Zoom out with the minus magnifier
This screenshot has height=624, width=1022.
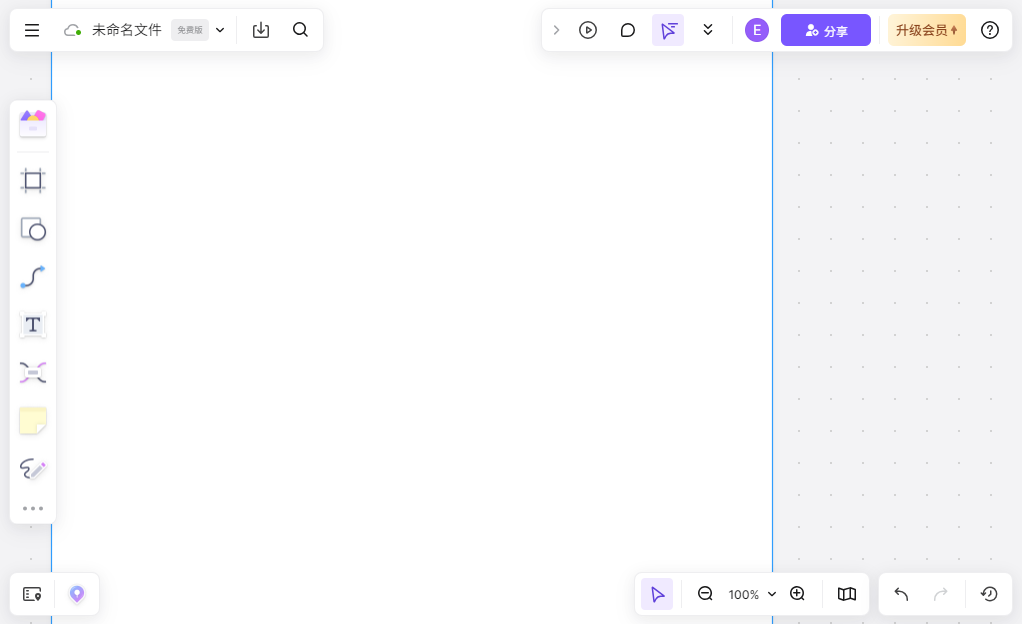pos(705,594)
